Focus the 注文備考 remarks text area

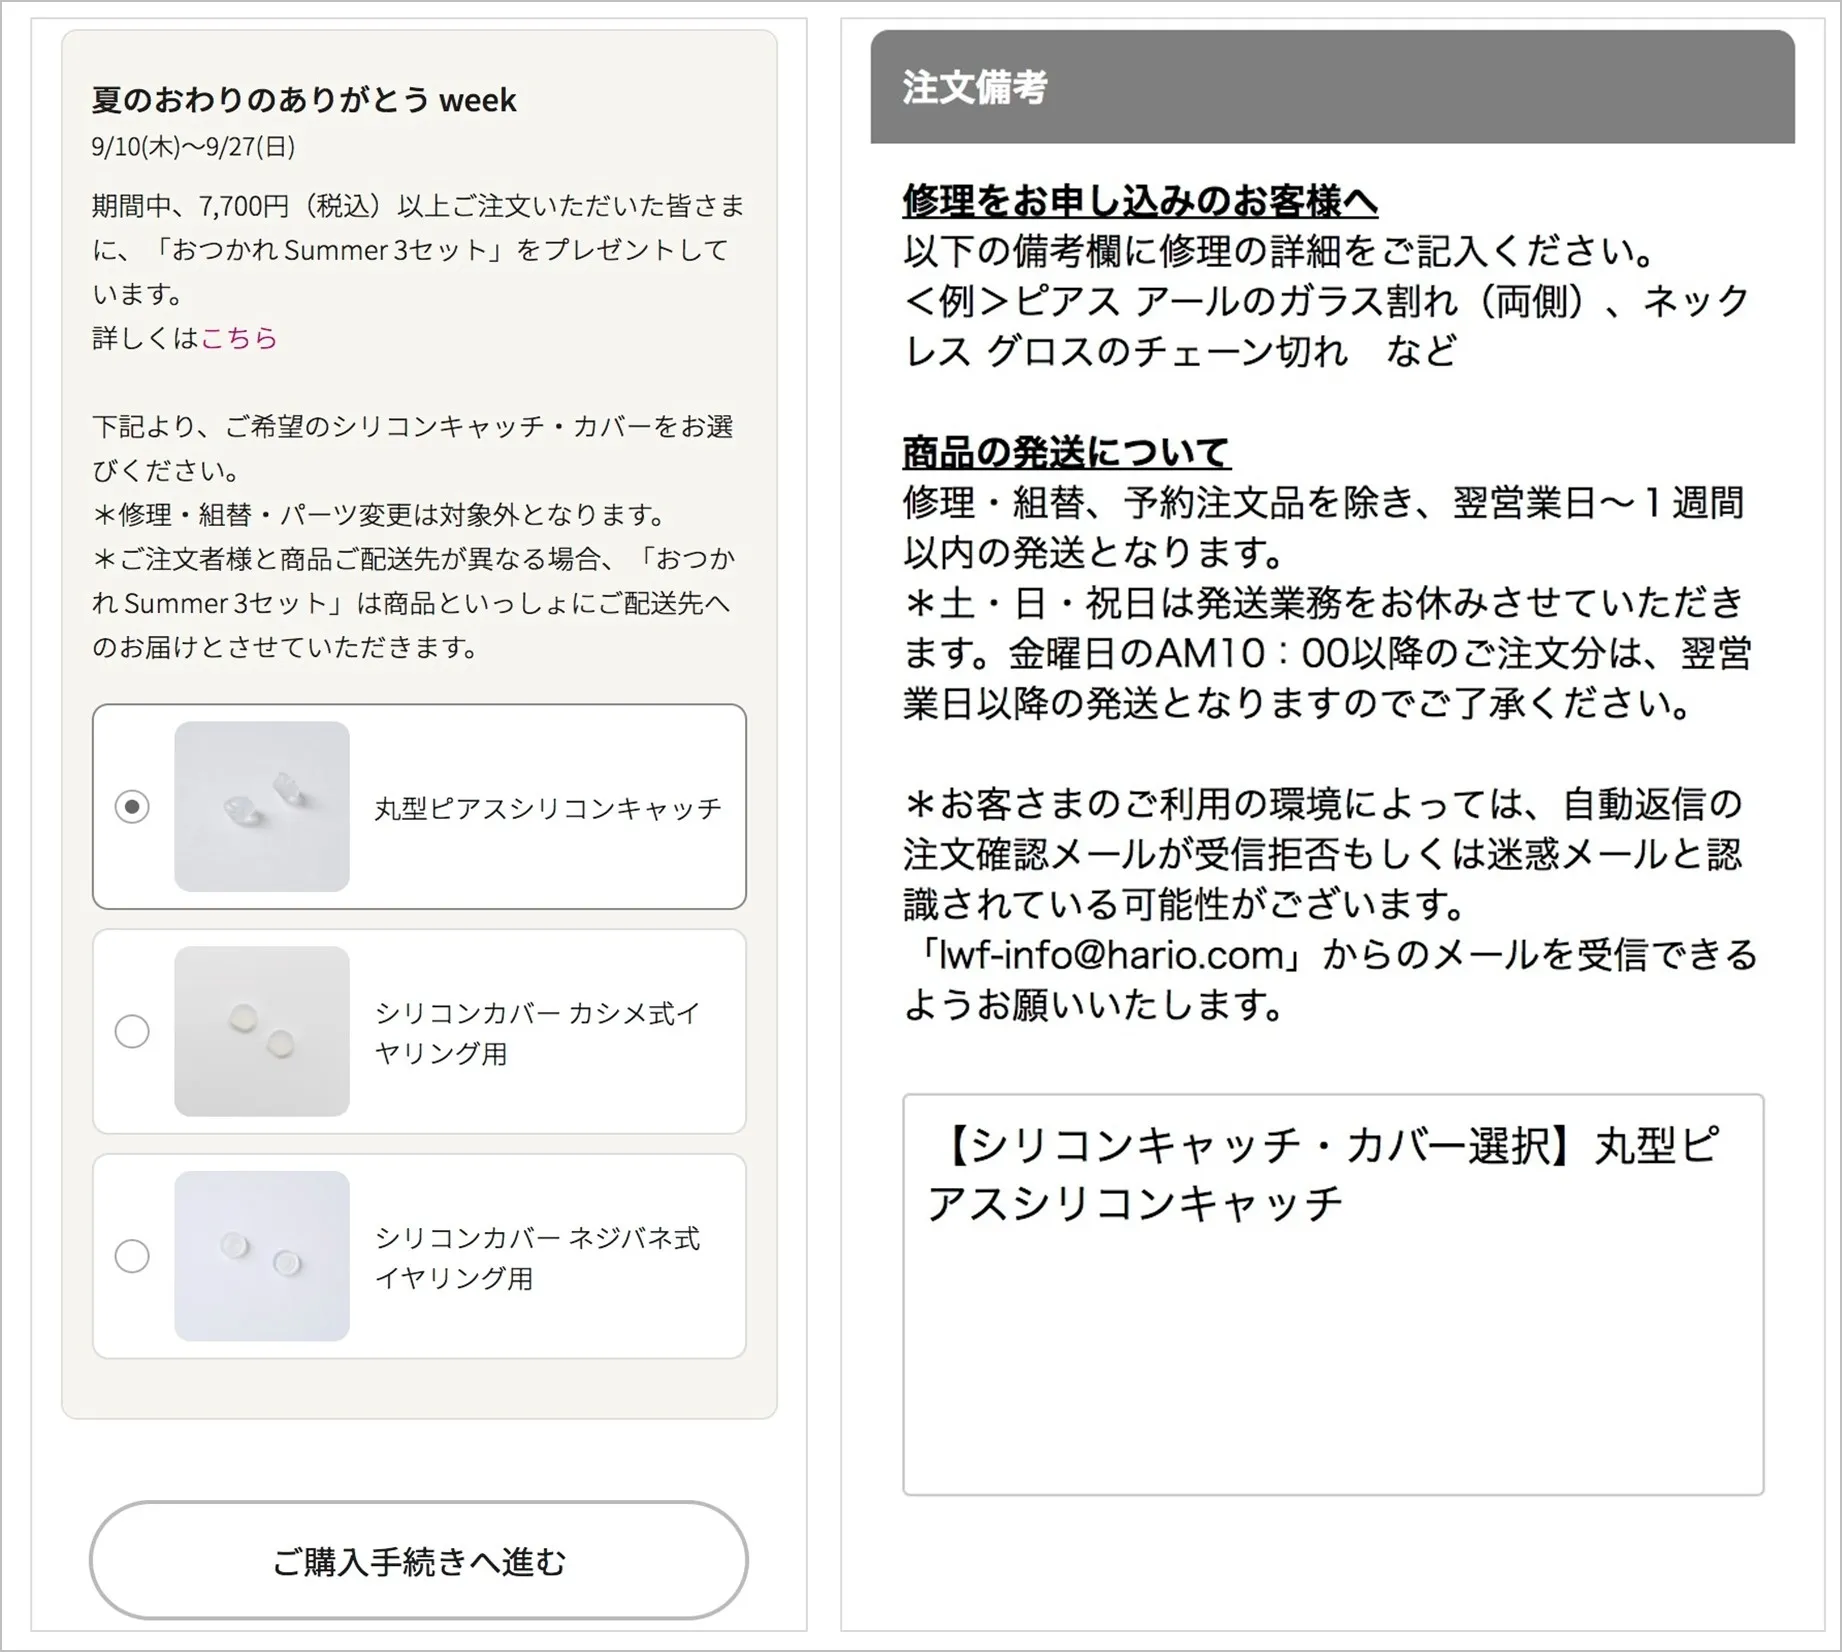1333,1295
